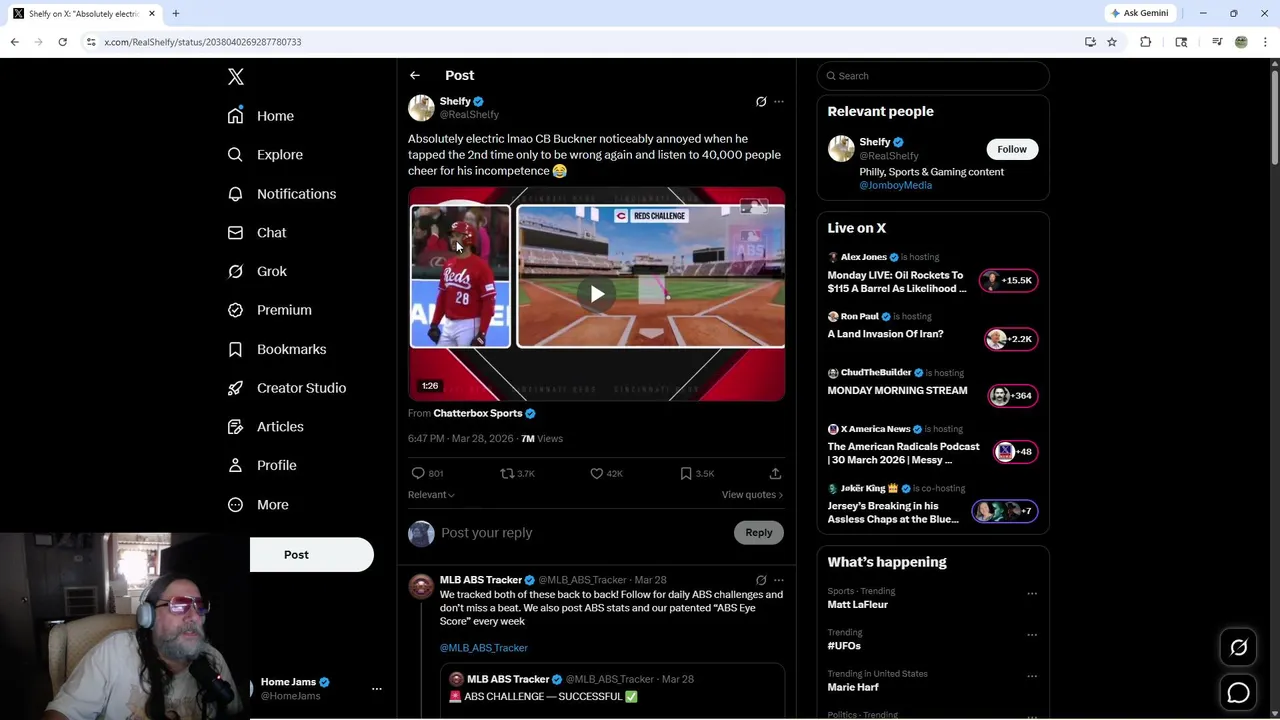Viewport: 1280px width, 720px height.
Task: Click the repost icon showing 3.7K
Action: [507, 474]
